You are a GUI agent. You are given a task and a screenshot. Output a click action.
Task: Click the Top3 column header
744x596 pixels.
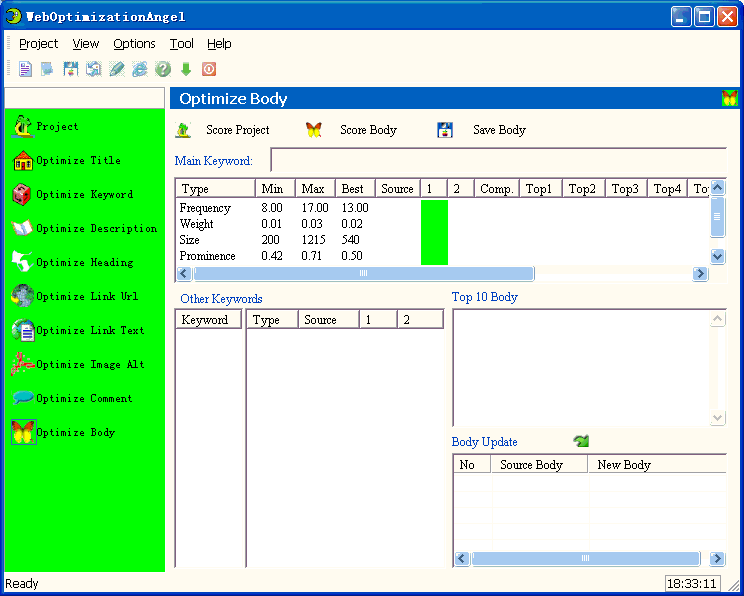click(x=626, y=189)
